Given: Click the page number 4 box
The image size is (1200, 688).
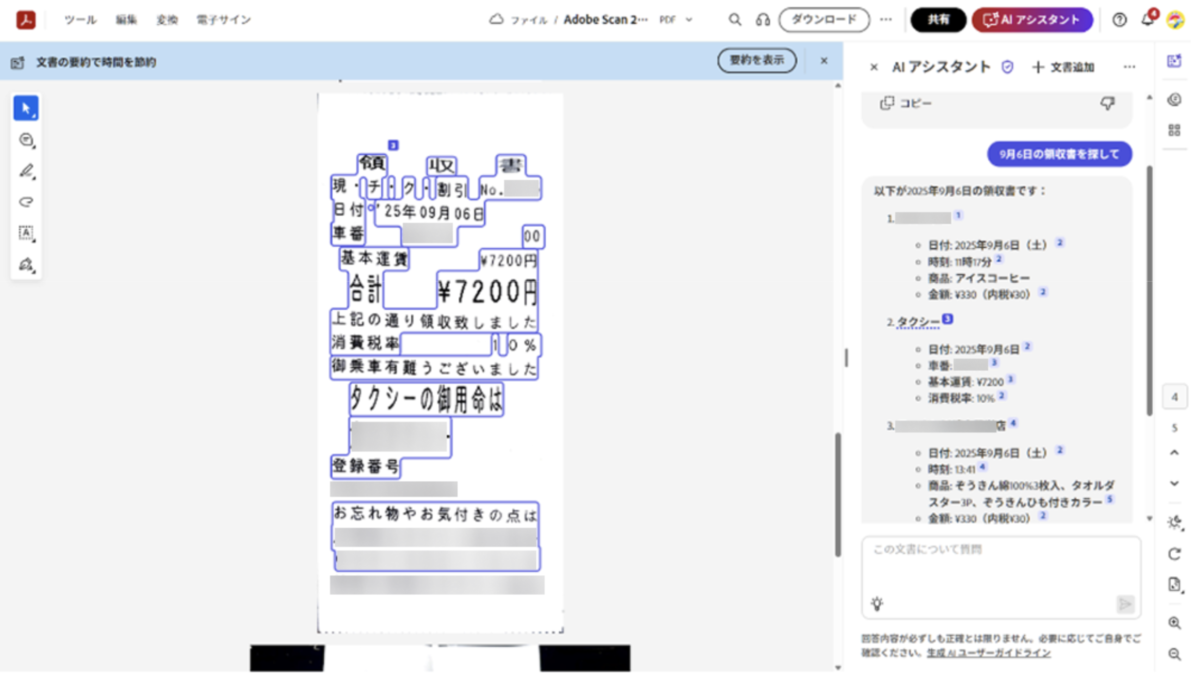Looking at the screenshot, I should pyautogui.click(x=1175, y=396).
